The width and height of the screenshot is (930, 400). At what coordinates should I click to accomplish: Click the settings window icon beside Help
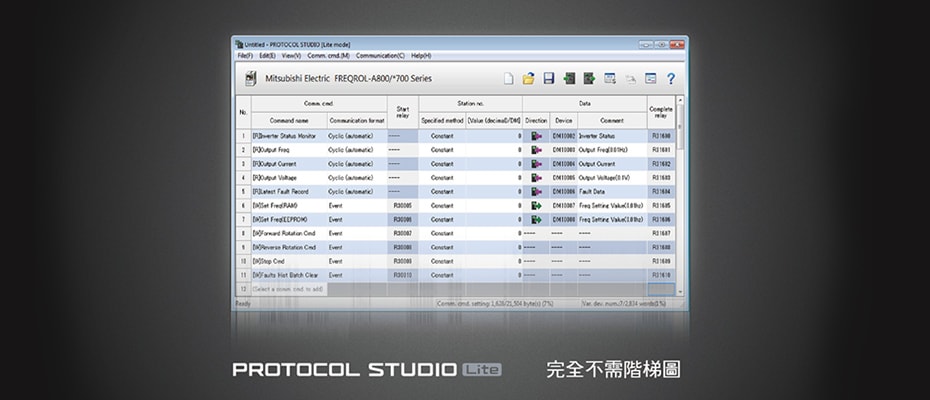pos(650,78)
